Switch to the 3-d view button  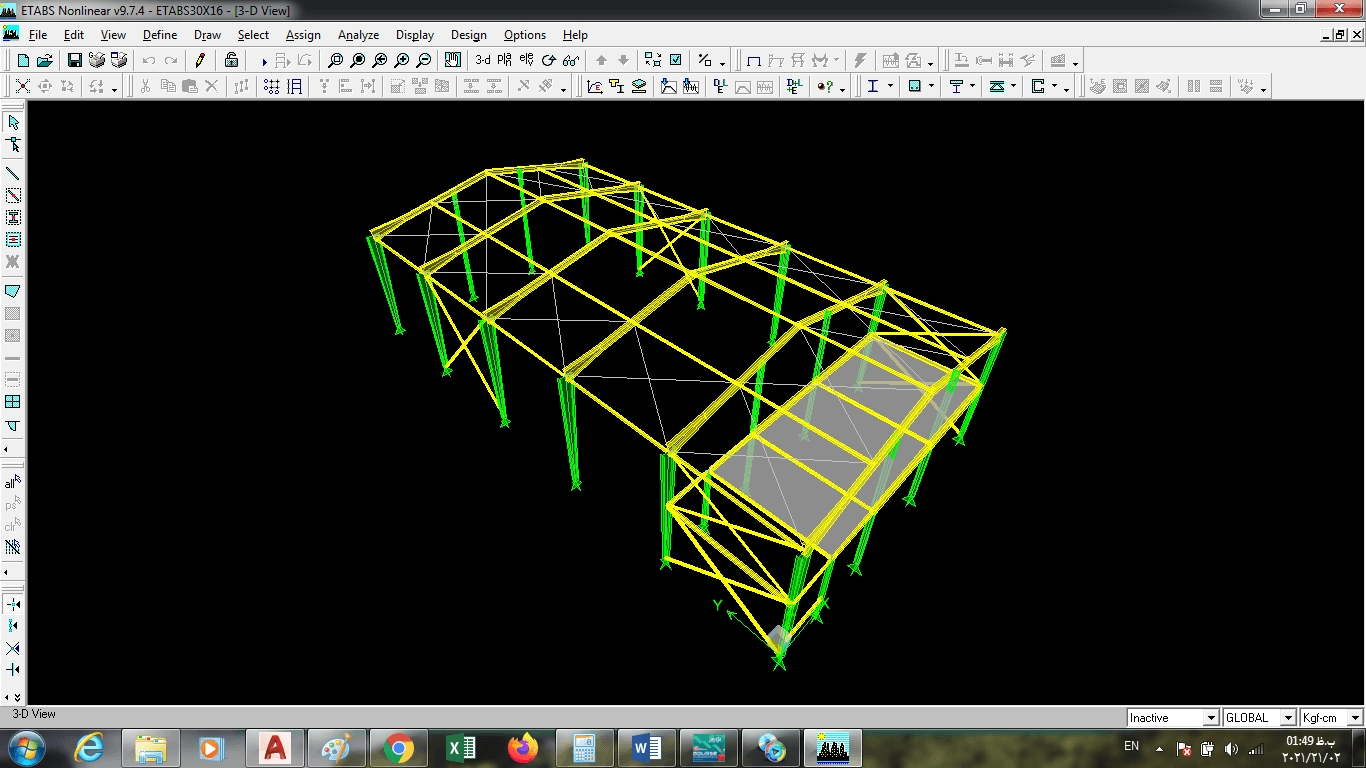point(483,60)
